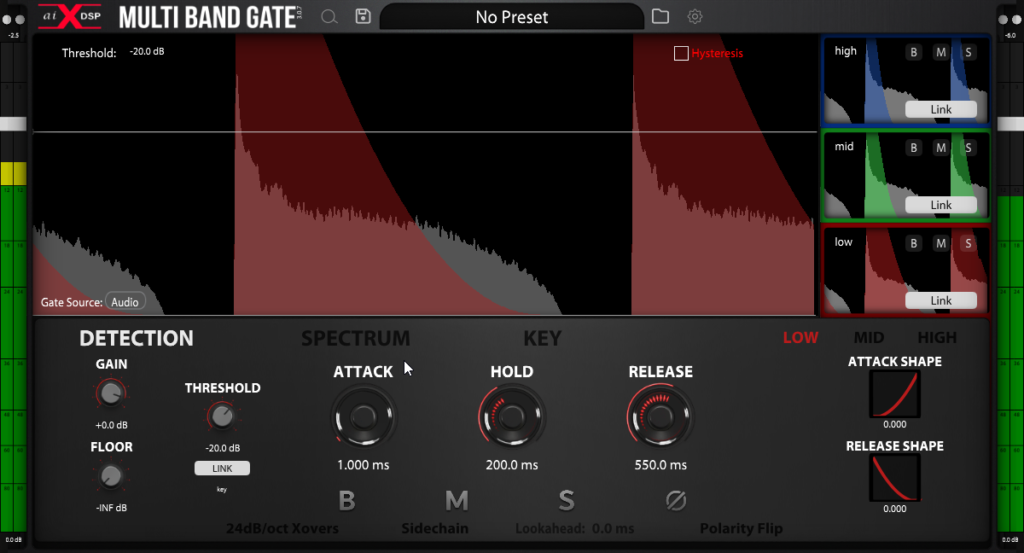
Task: Open the No Preset selector dropdown
Action: 511,17
